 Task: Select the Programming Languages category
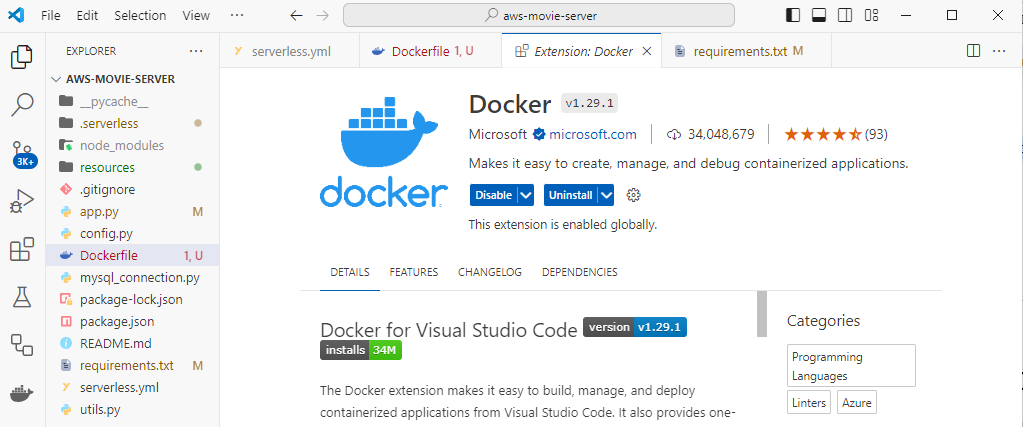[851, 366]
